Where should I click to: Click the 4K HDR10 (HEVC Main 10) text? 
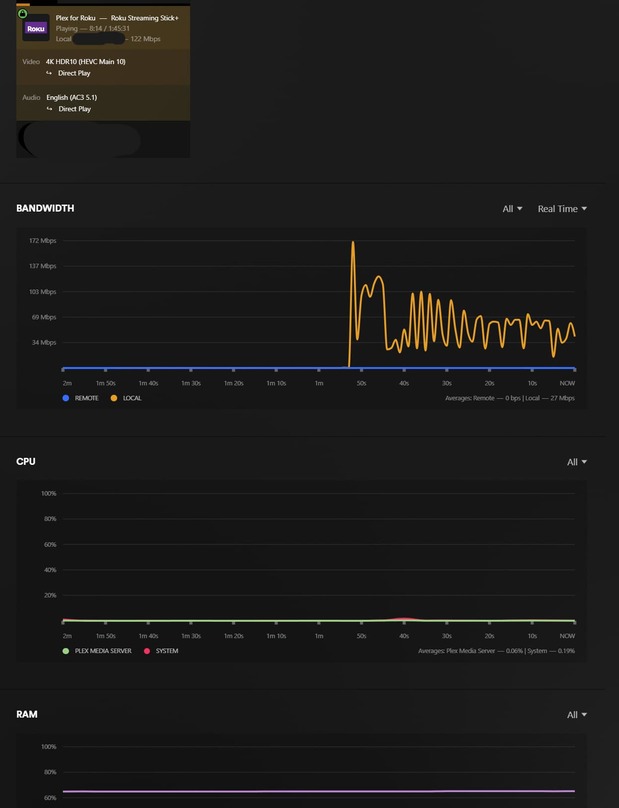point(86,61)
